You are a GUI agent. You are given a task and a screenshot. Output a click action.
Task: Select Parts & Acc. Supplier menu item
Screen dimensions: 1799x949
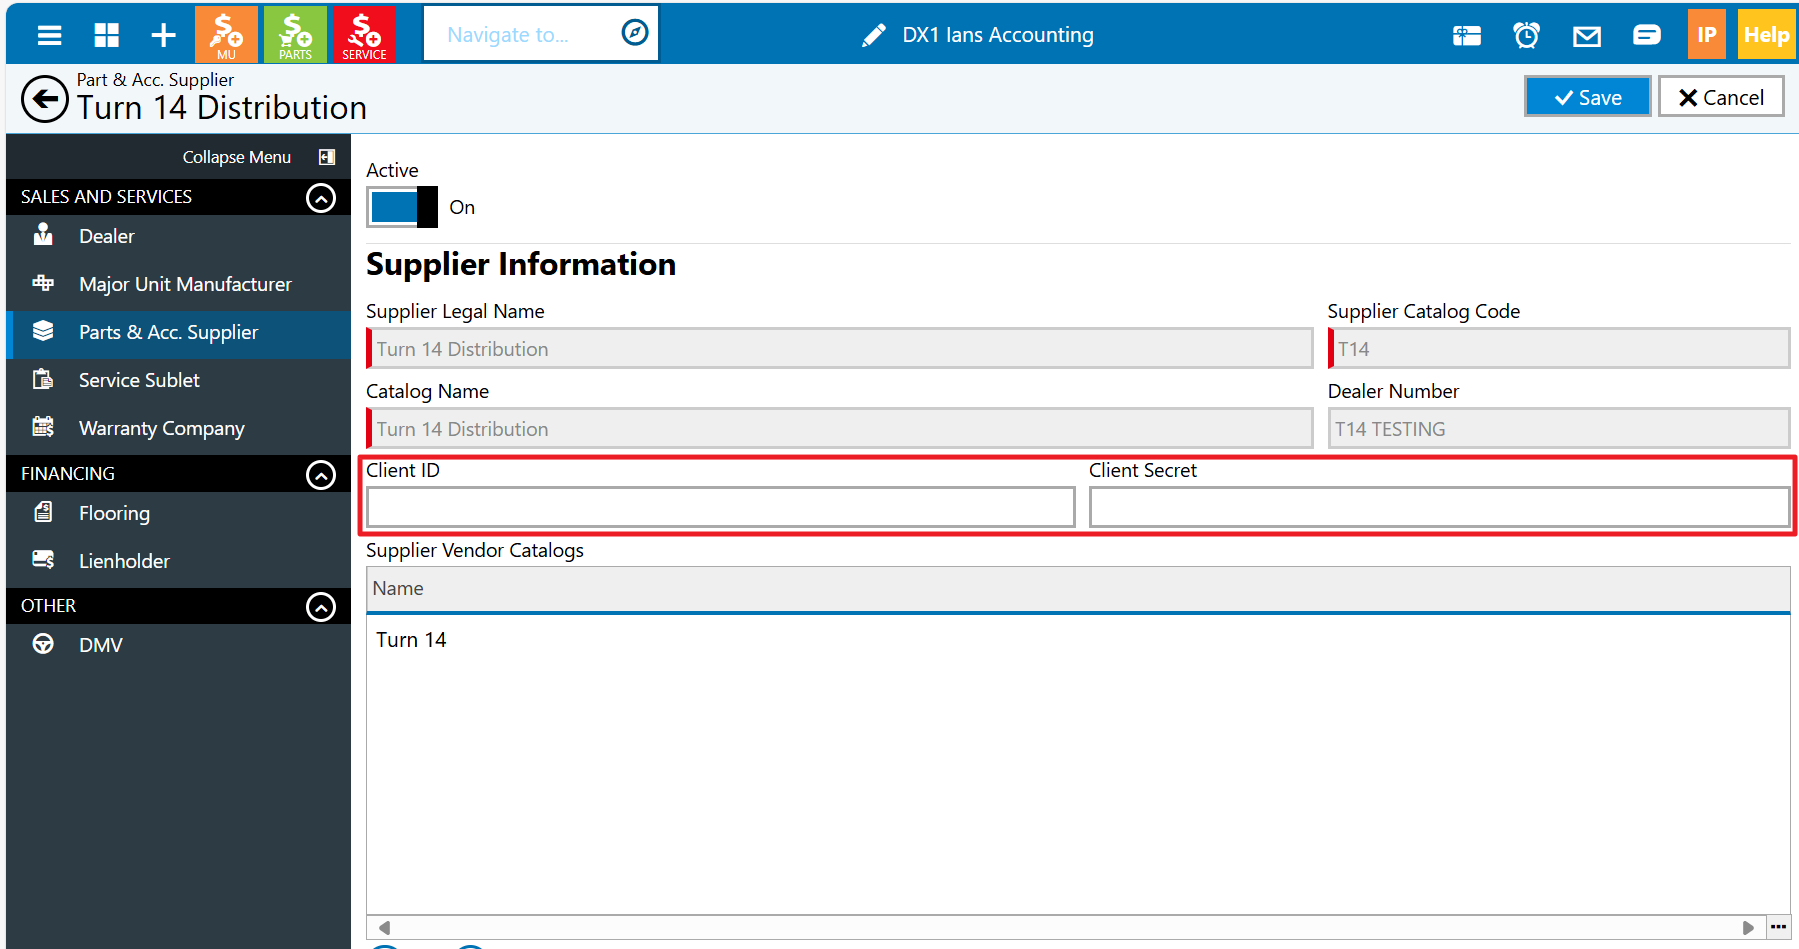pyautogui.click(x=178, y=332)
